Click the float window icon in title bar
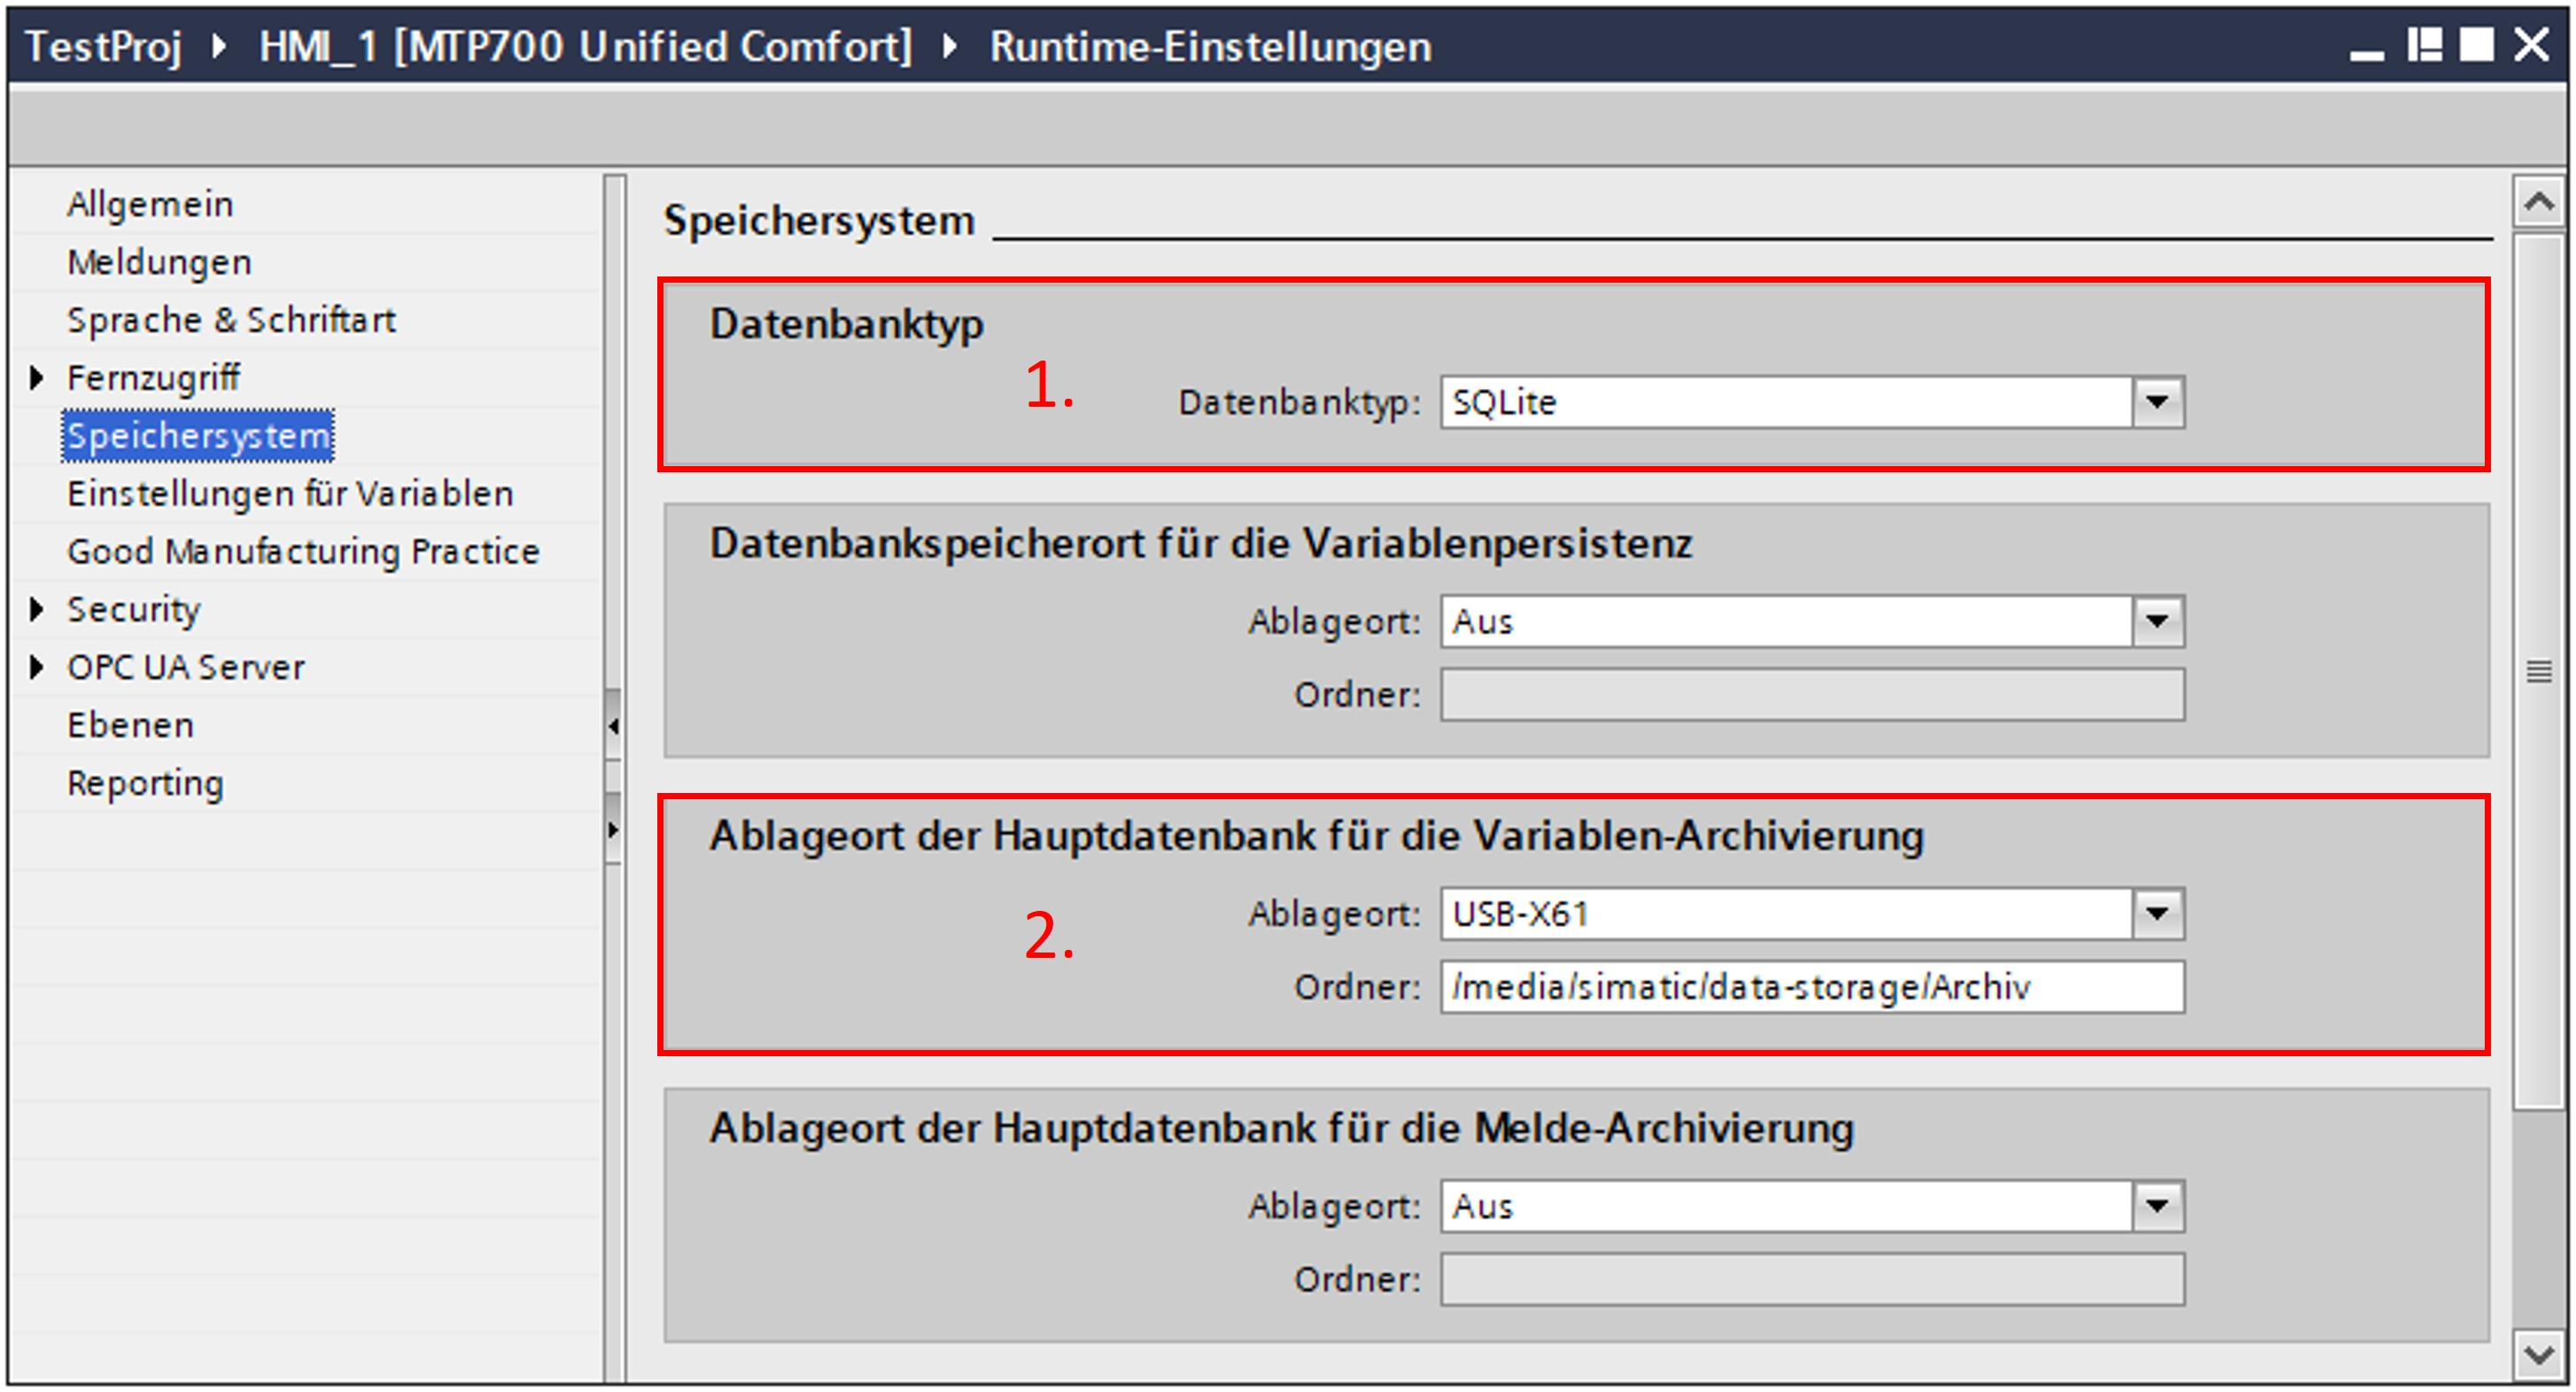 tap(2423, 45)
